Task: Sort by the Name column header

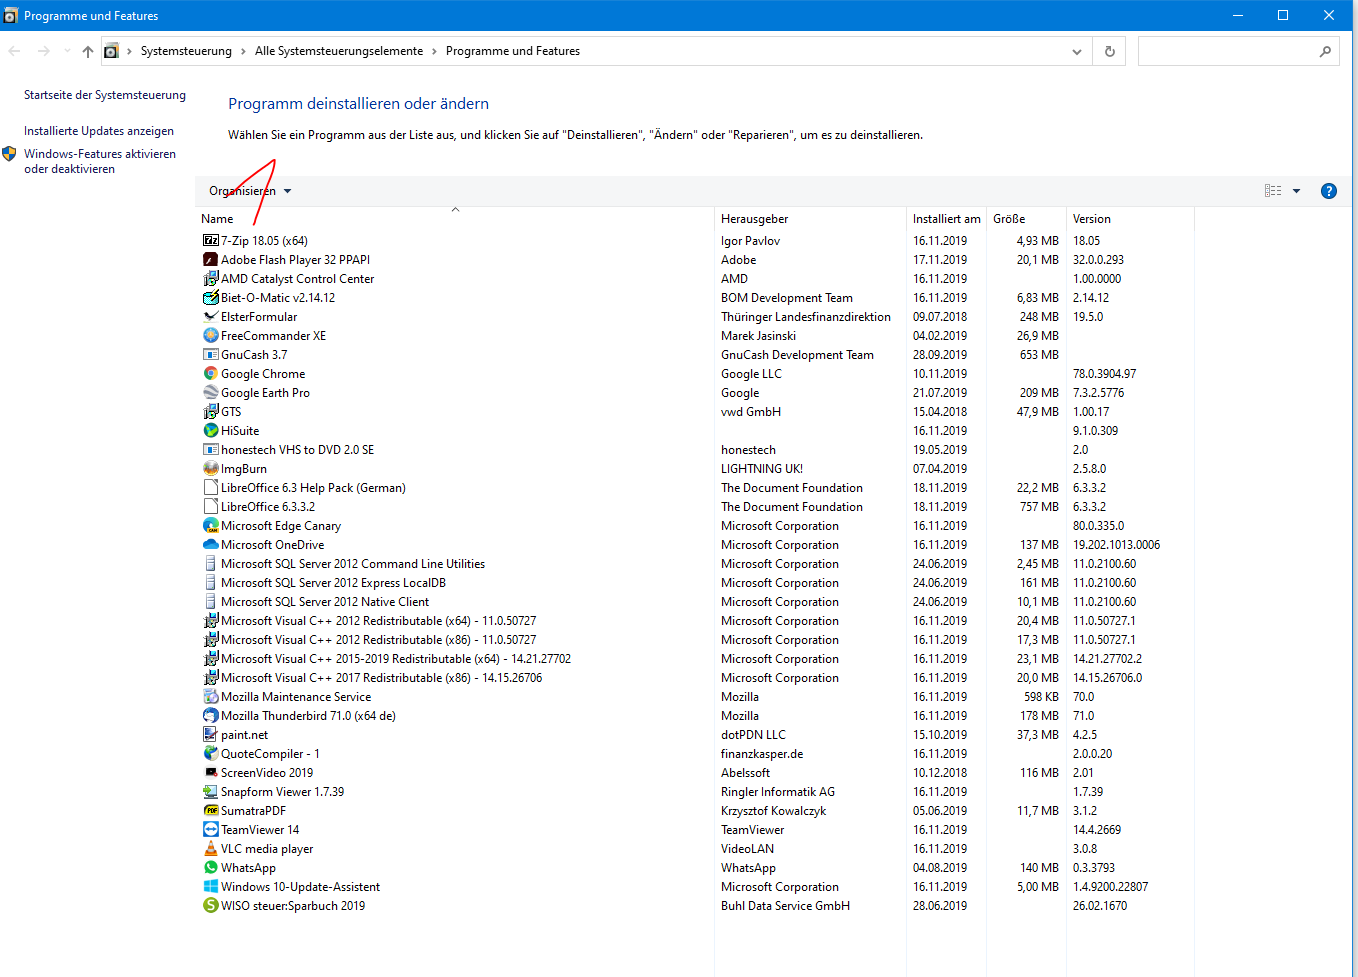Action: (217, 219)
